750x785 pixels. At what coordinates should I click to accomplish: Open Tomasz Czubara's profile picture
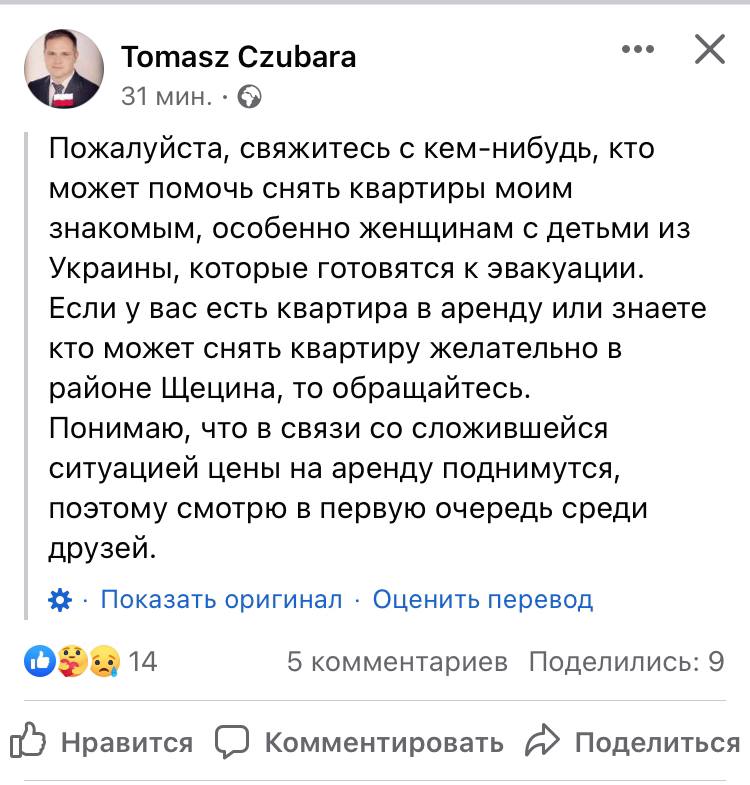[63, 68]
